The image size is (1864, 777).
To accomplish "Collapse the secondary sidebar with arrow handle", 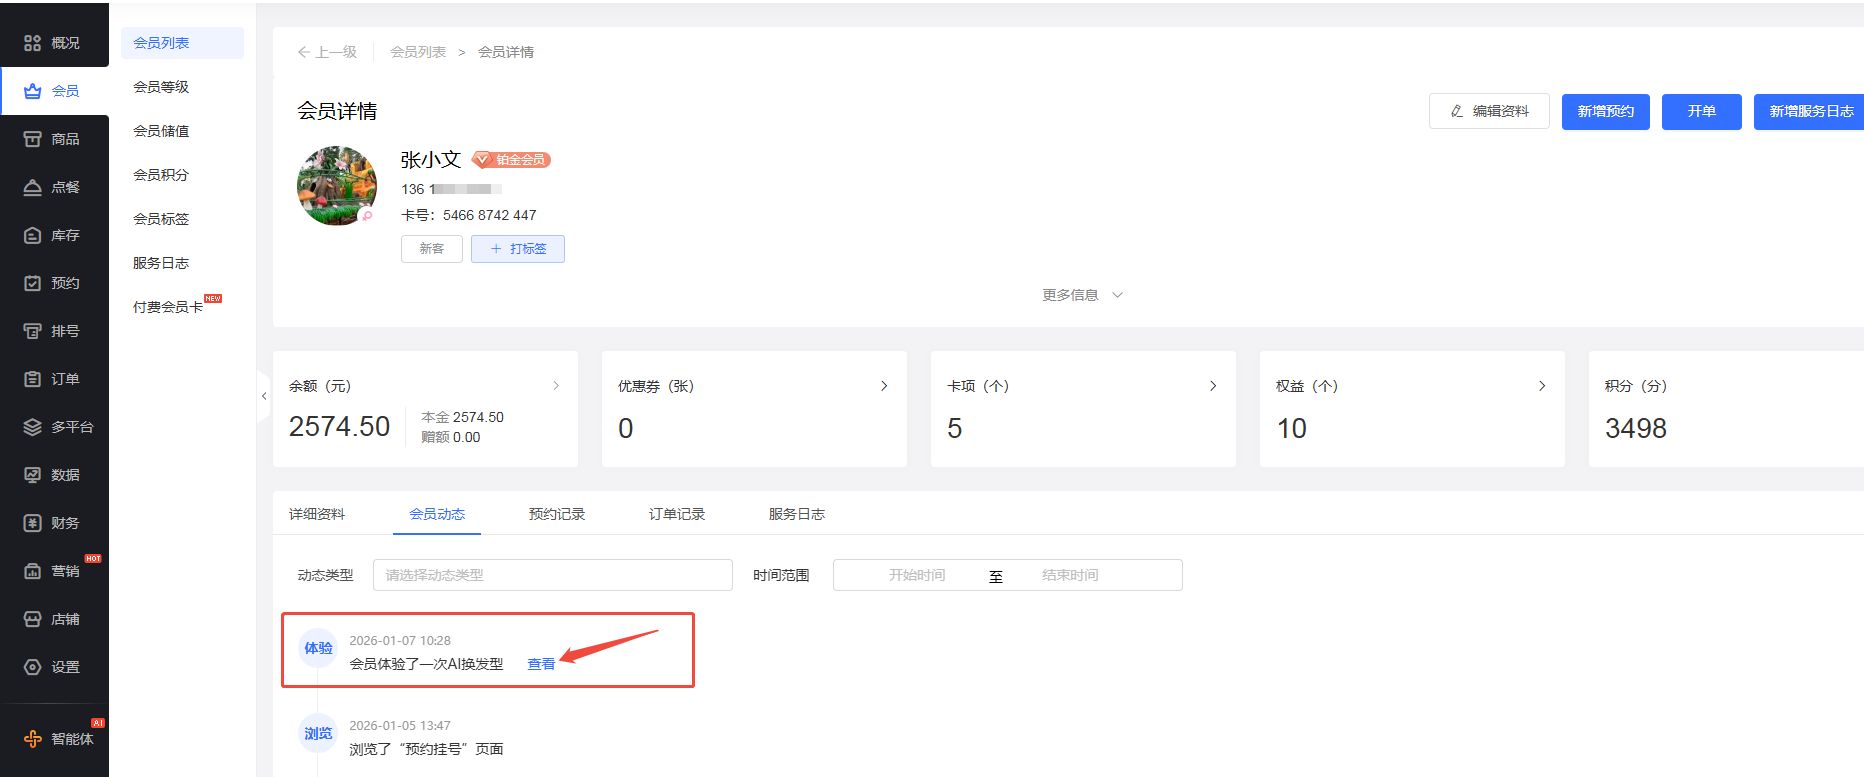I will click(264, 396).
